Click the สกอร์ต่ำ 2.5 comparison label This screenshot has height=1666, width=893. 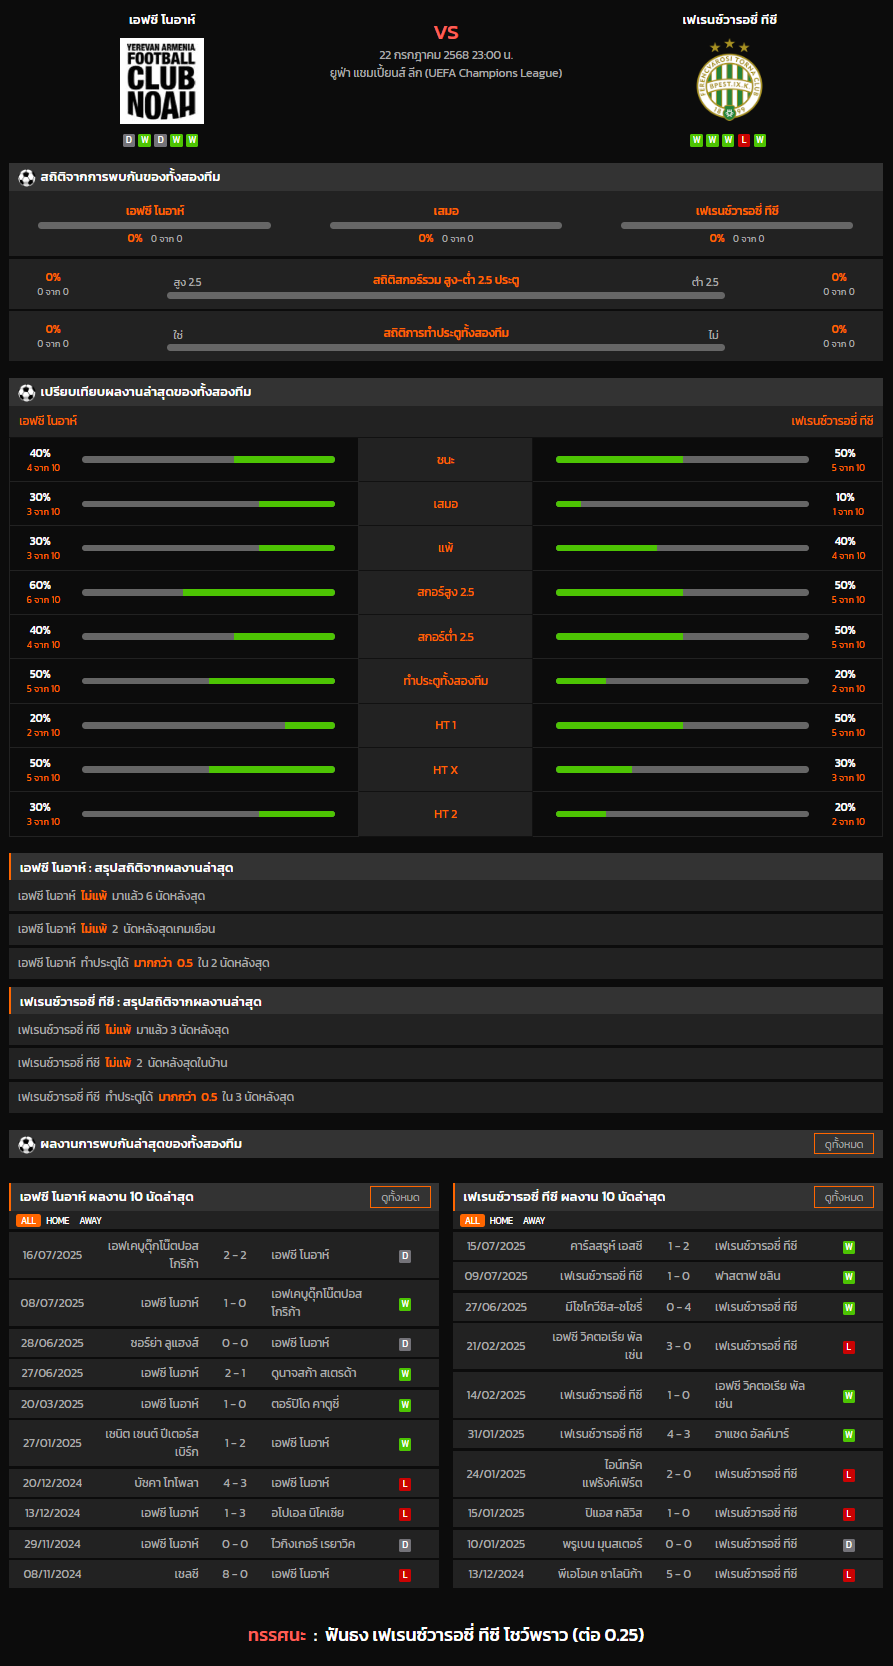click(446, 637)
